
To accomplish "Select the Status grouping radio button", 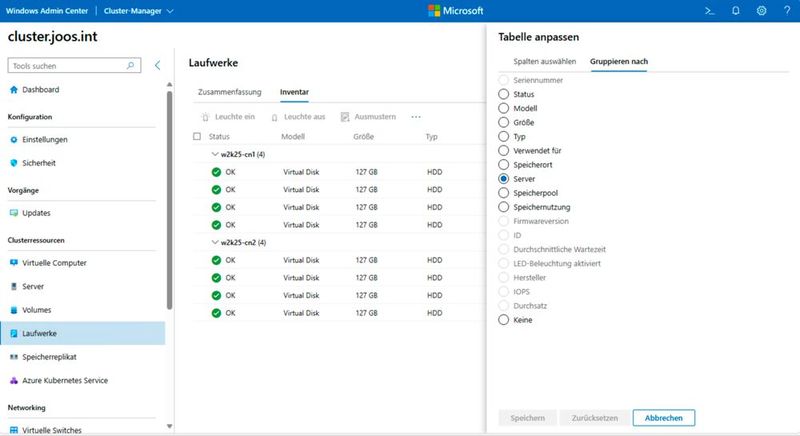I will (504, 94).
